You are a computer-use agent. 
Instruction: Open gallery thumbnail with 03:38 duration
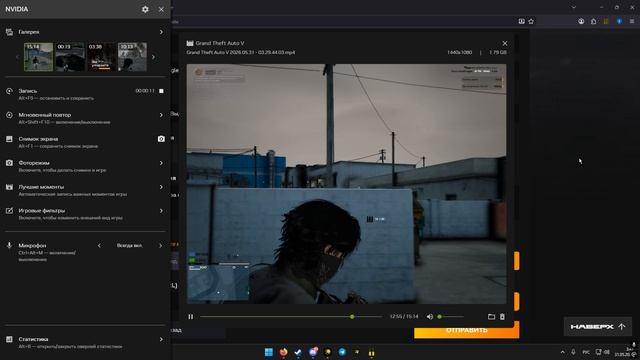pyautogui.click(x=101, y=57)
